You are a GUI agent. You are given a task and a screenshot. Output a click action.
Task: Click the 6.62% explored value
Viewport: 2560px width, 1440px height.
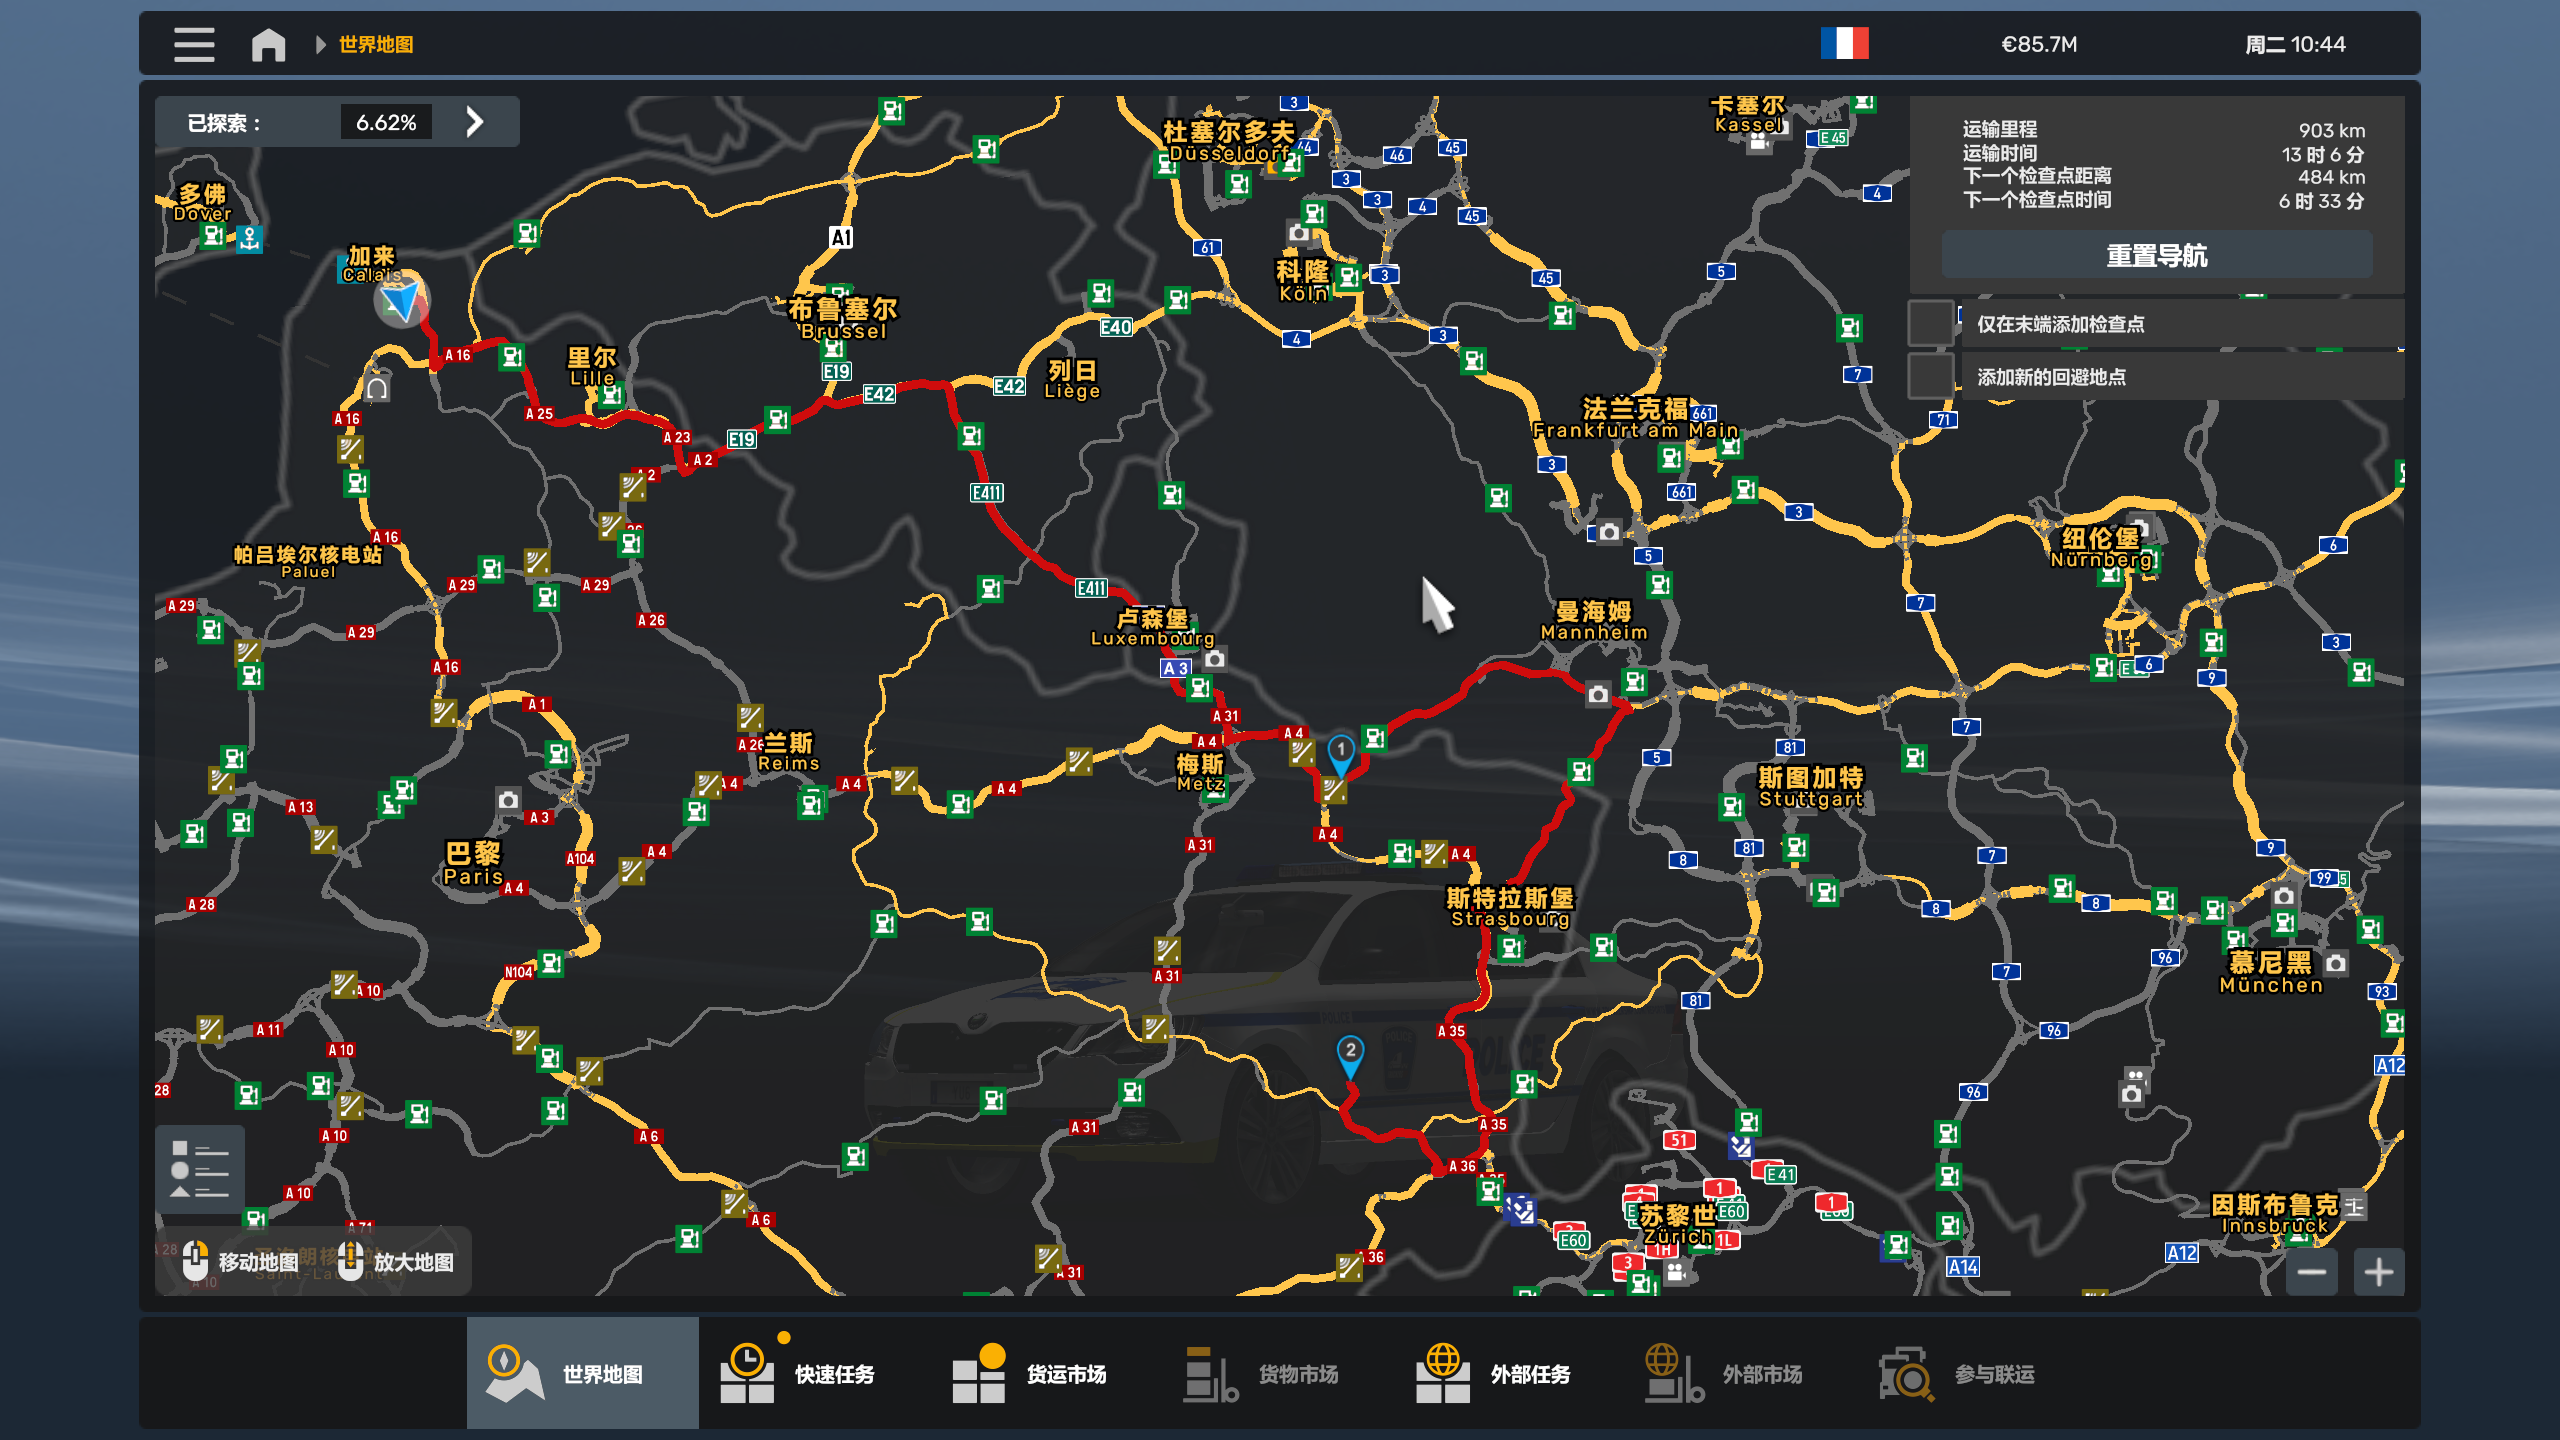pos(386,122)
